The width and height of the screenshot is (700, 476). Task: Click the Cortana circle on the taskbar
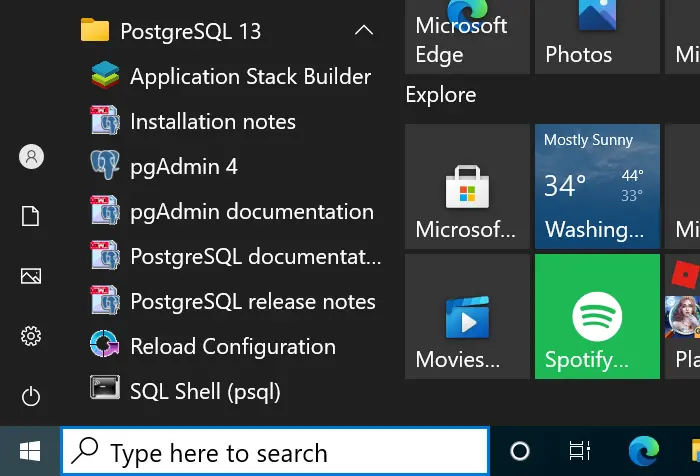tap(520, 451)
